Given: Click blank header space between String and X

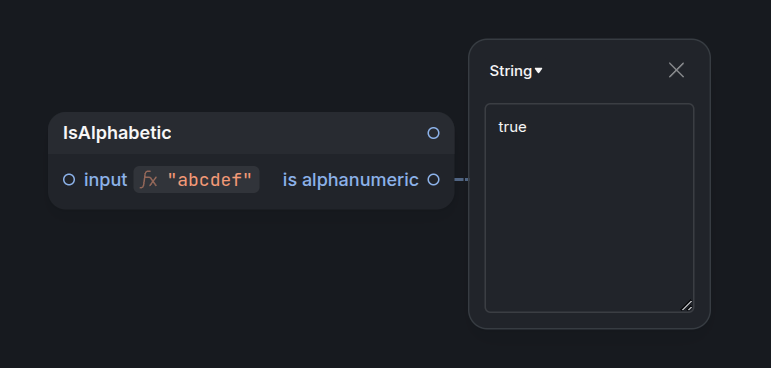Looking at the screenshot, I should click(605, 71).
